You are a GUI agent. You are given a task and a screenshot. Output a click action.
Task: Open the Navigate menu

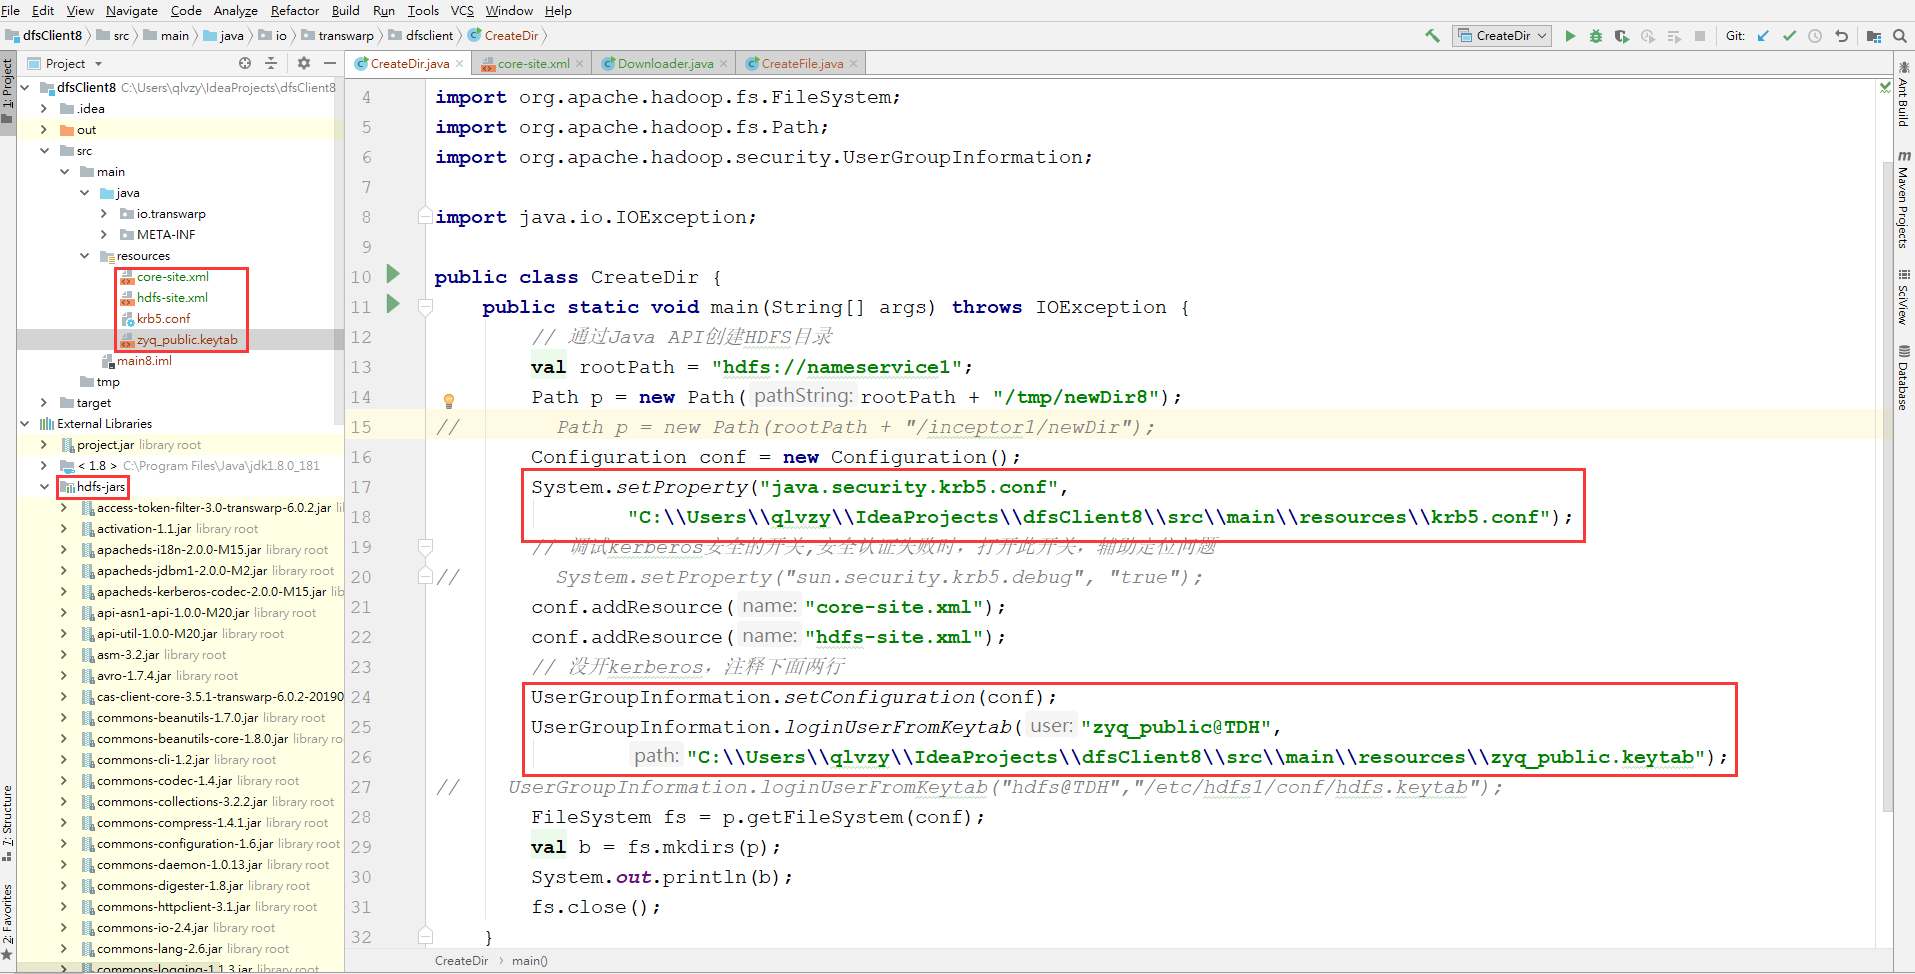coord(131,10)
